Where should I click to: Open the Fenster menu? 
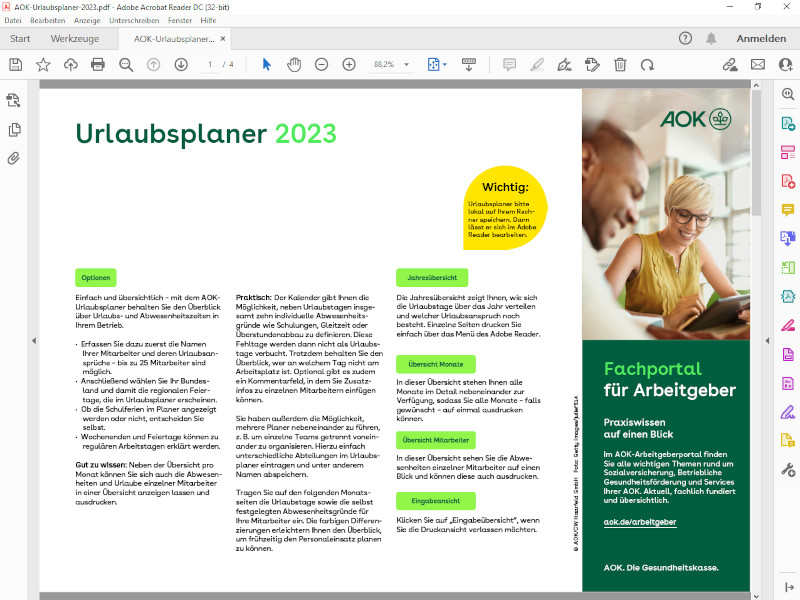click(180, 20)
